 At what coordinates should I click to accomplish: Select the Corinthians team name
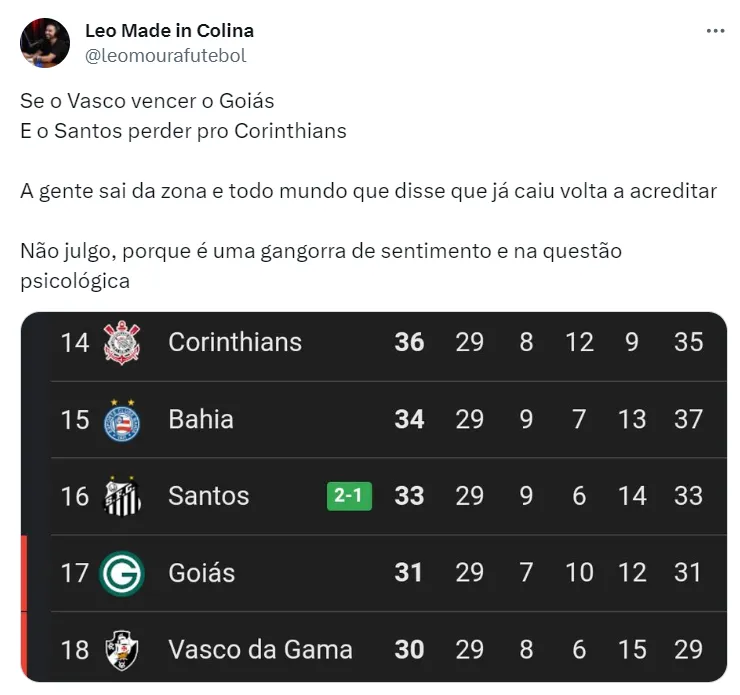coord(235,342)
